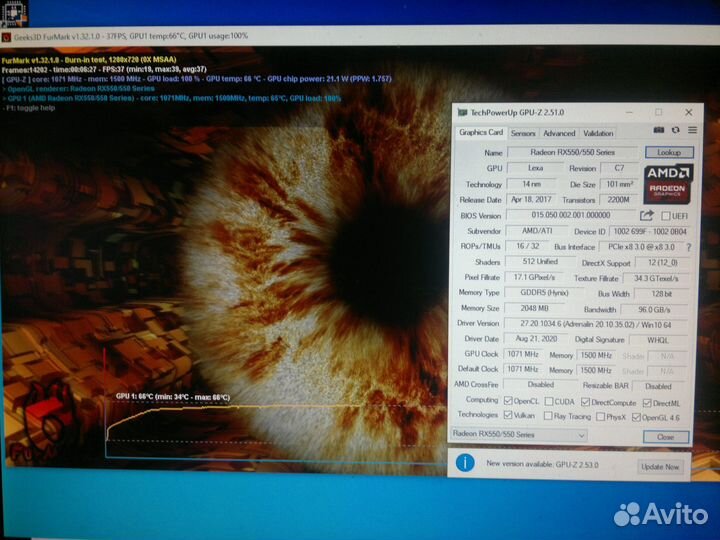The width and height of the screenshot is (720, 540).
Task: Click the BIOS Version field value
Action: (x=571, y=215)
